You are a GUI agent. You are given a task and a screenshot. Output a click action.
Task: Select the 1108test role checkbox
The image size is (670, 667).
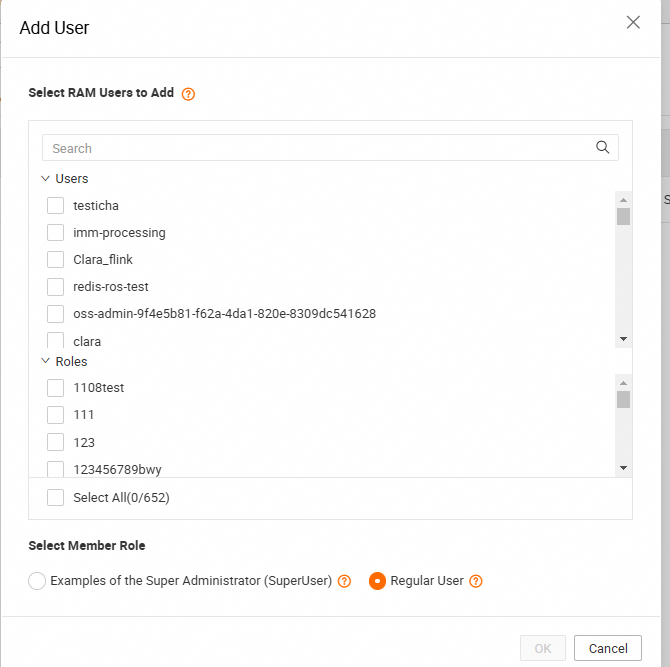click(56, 388)
